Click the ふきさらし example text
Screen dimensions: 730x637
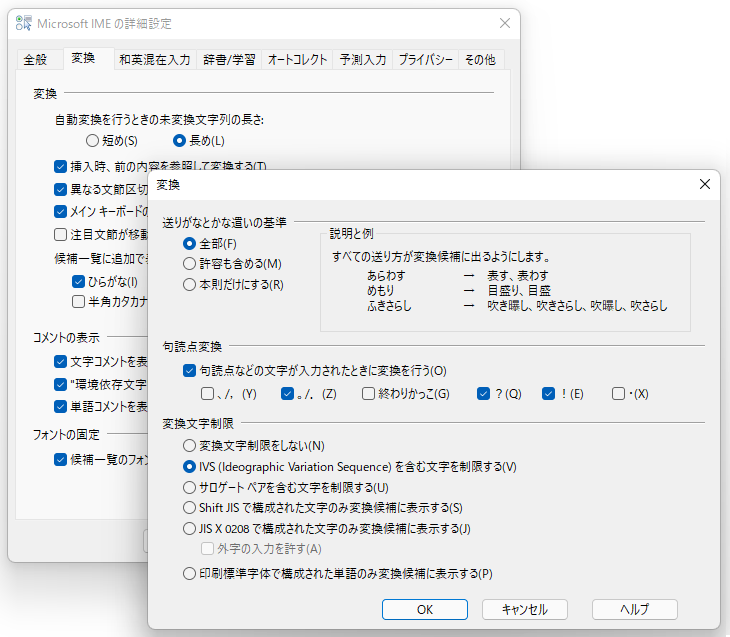[x=389, y=306]
